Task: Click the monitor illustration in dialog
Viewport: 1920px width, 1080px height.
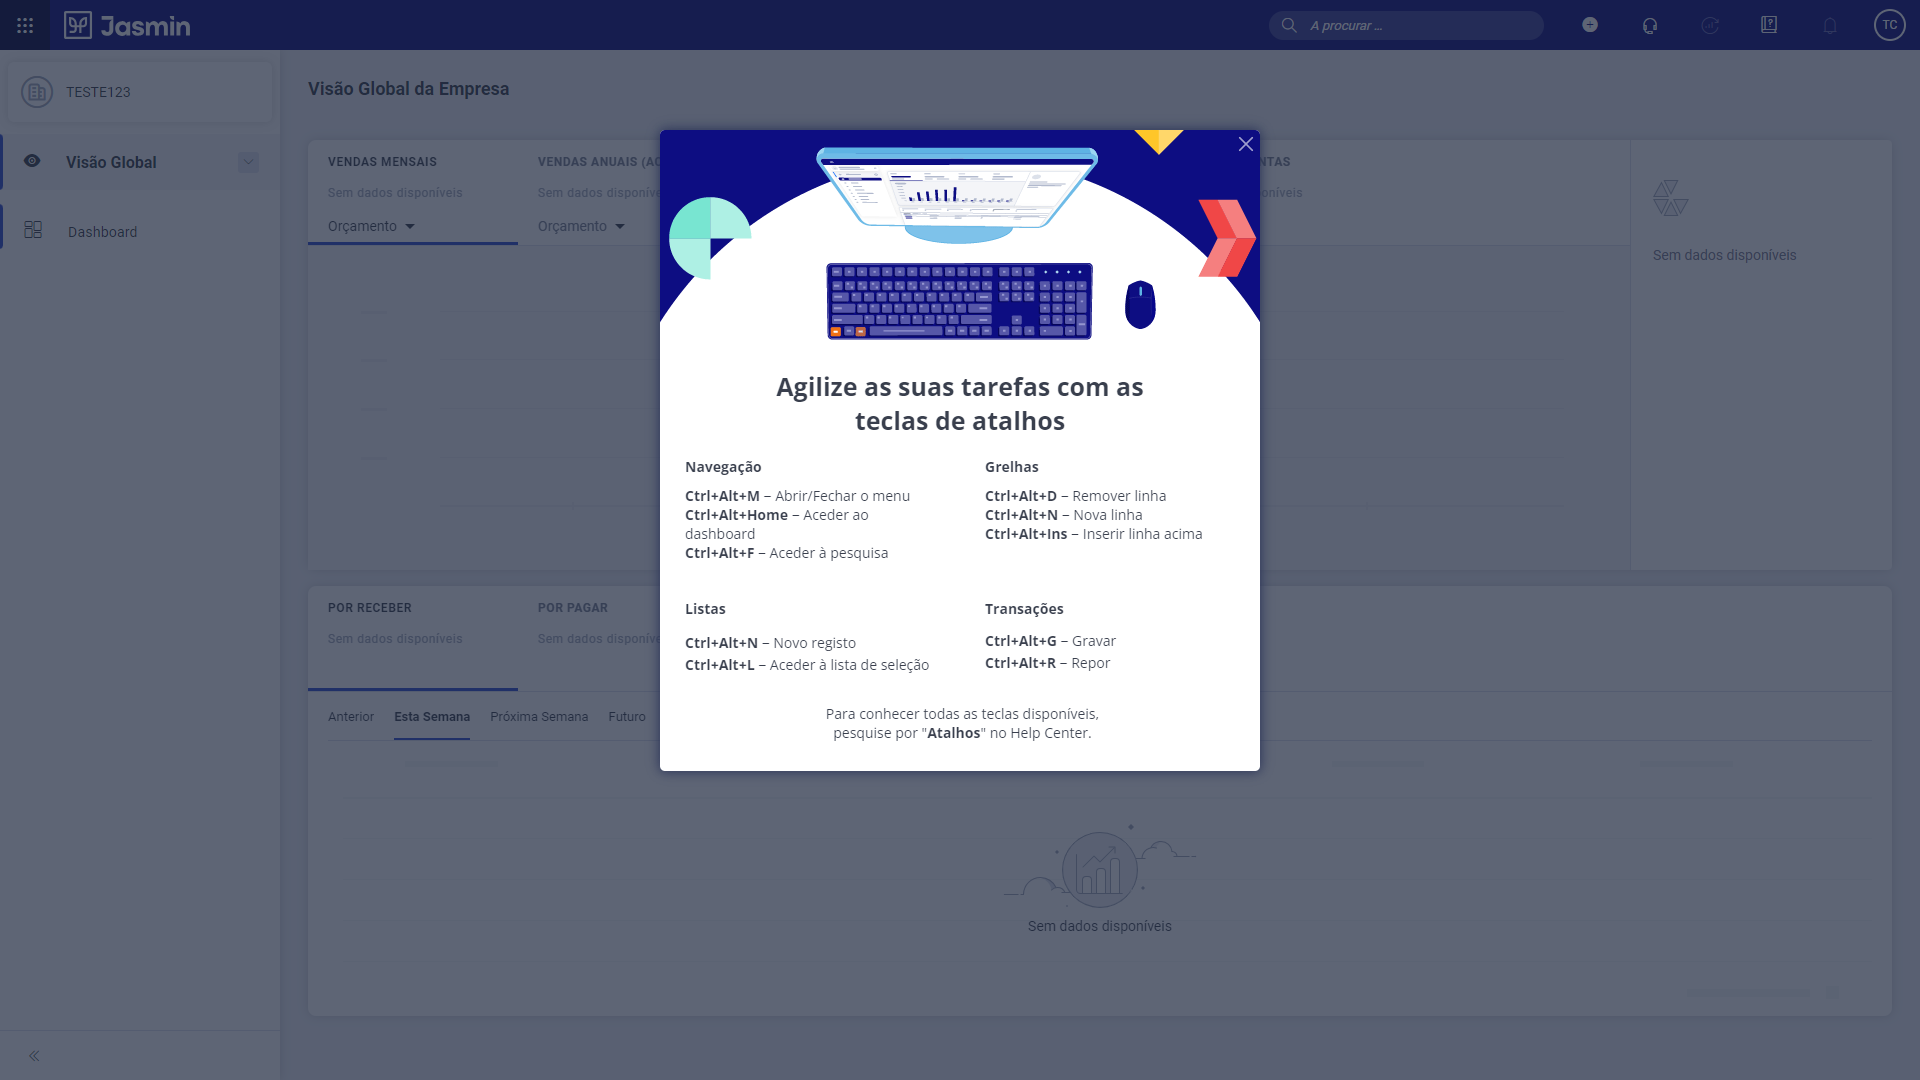Action: pyautogui.click(x=957, y=195)
